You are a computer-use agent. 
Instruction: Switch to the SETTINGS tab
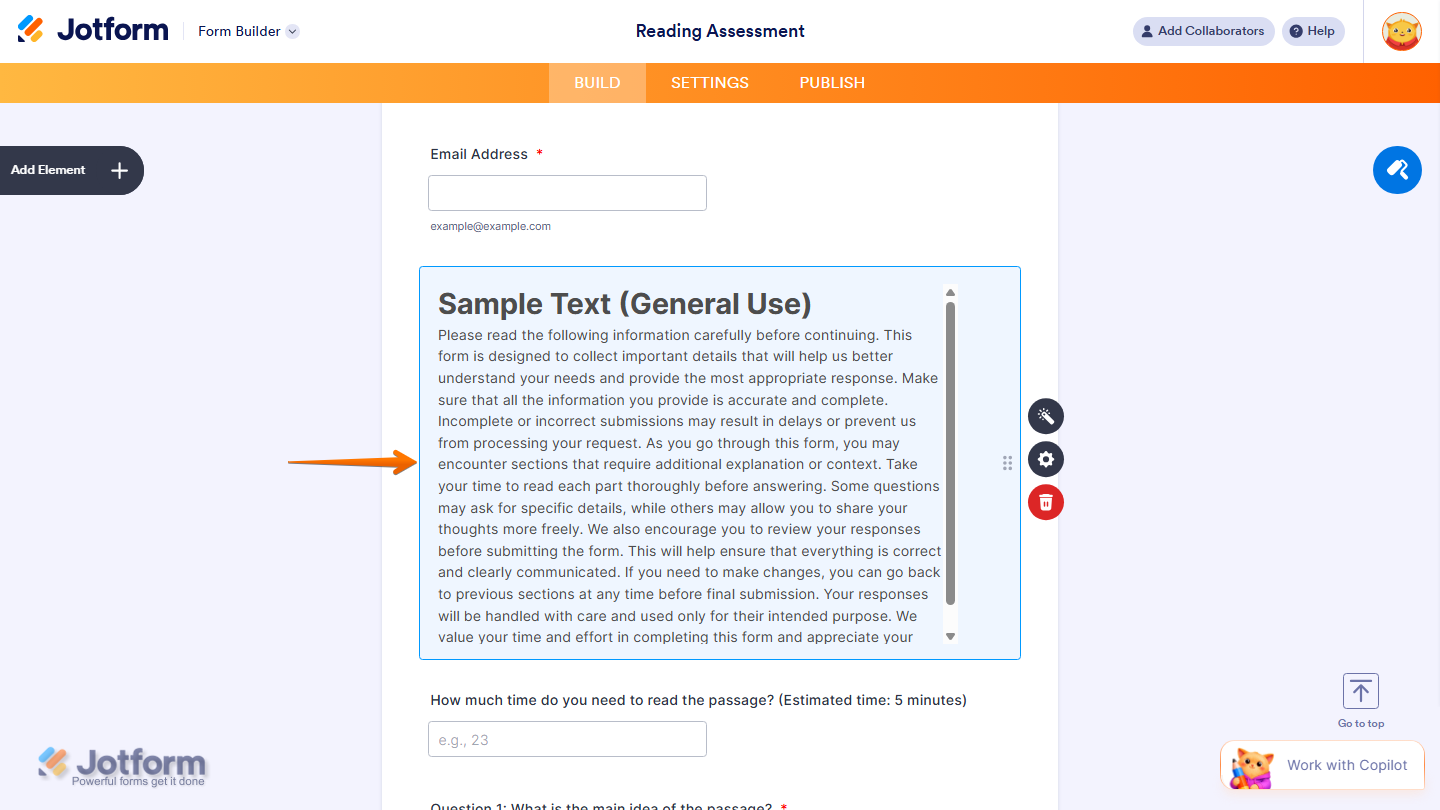point(709,83)
